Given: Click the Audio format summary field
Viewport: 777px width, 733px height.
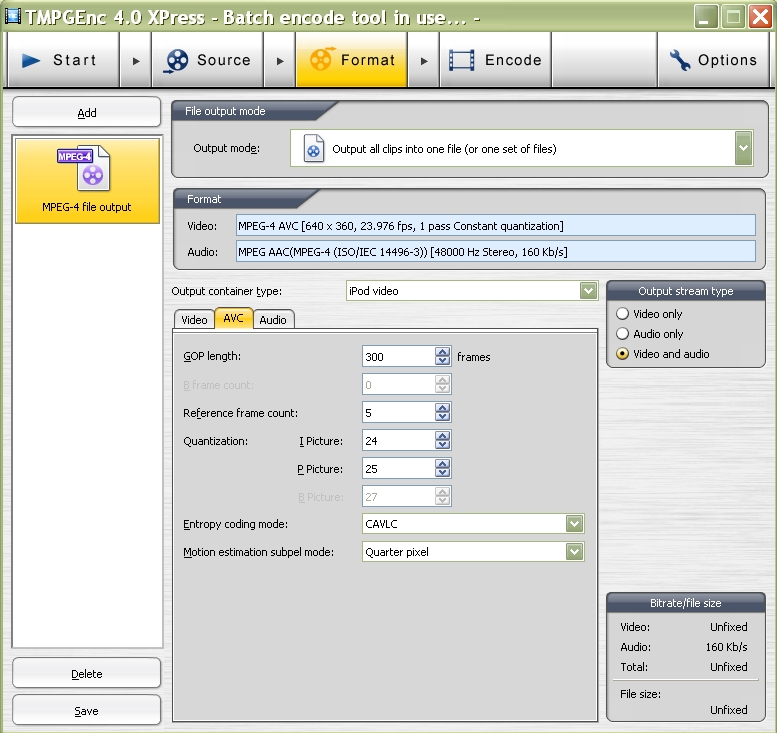Looking at the screenshot, I should pos(496,251).
